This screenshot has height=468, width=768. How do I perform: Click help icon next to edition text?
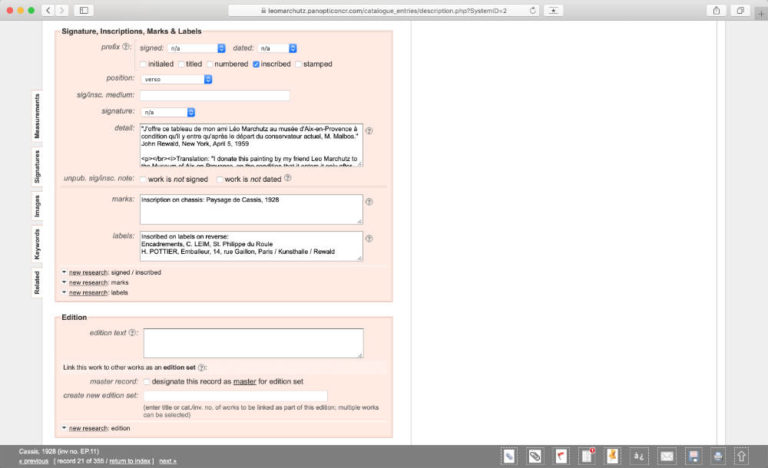point(132,332)
